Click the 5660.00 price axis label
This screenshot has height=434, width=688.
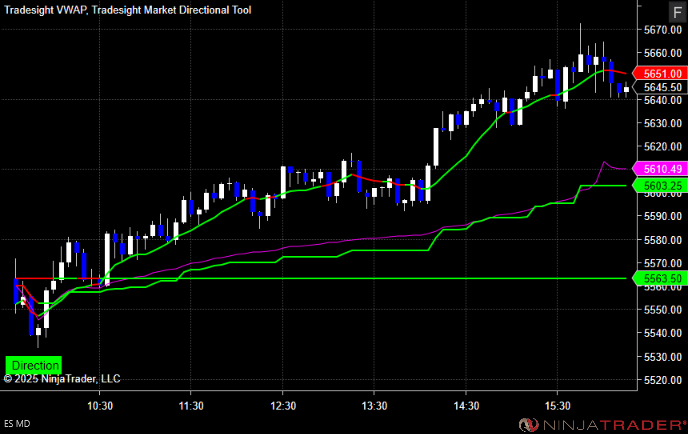point(663,53)
